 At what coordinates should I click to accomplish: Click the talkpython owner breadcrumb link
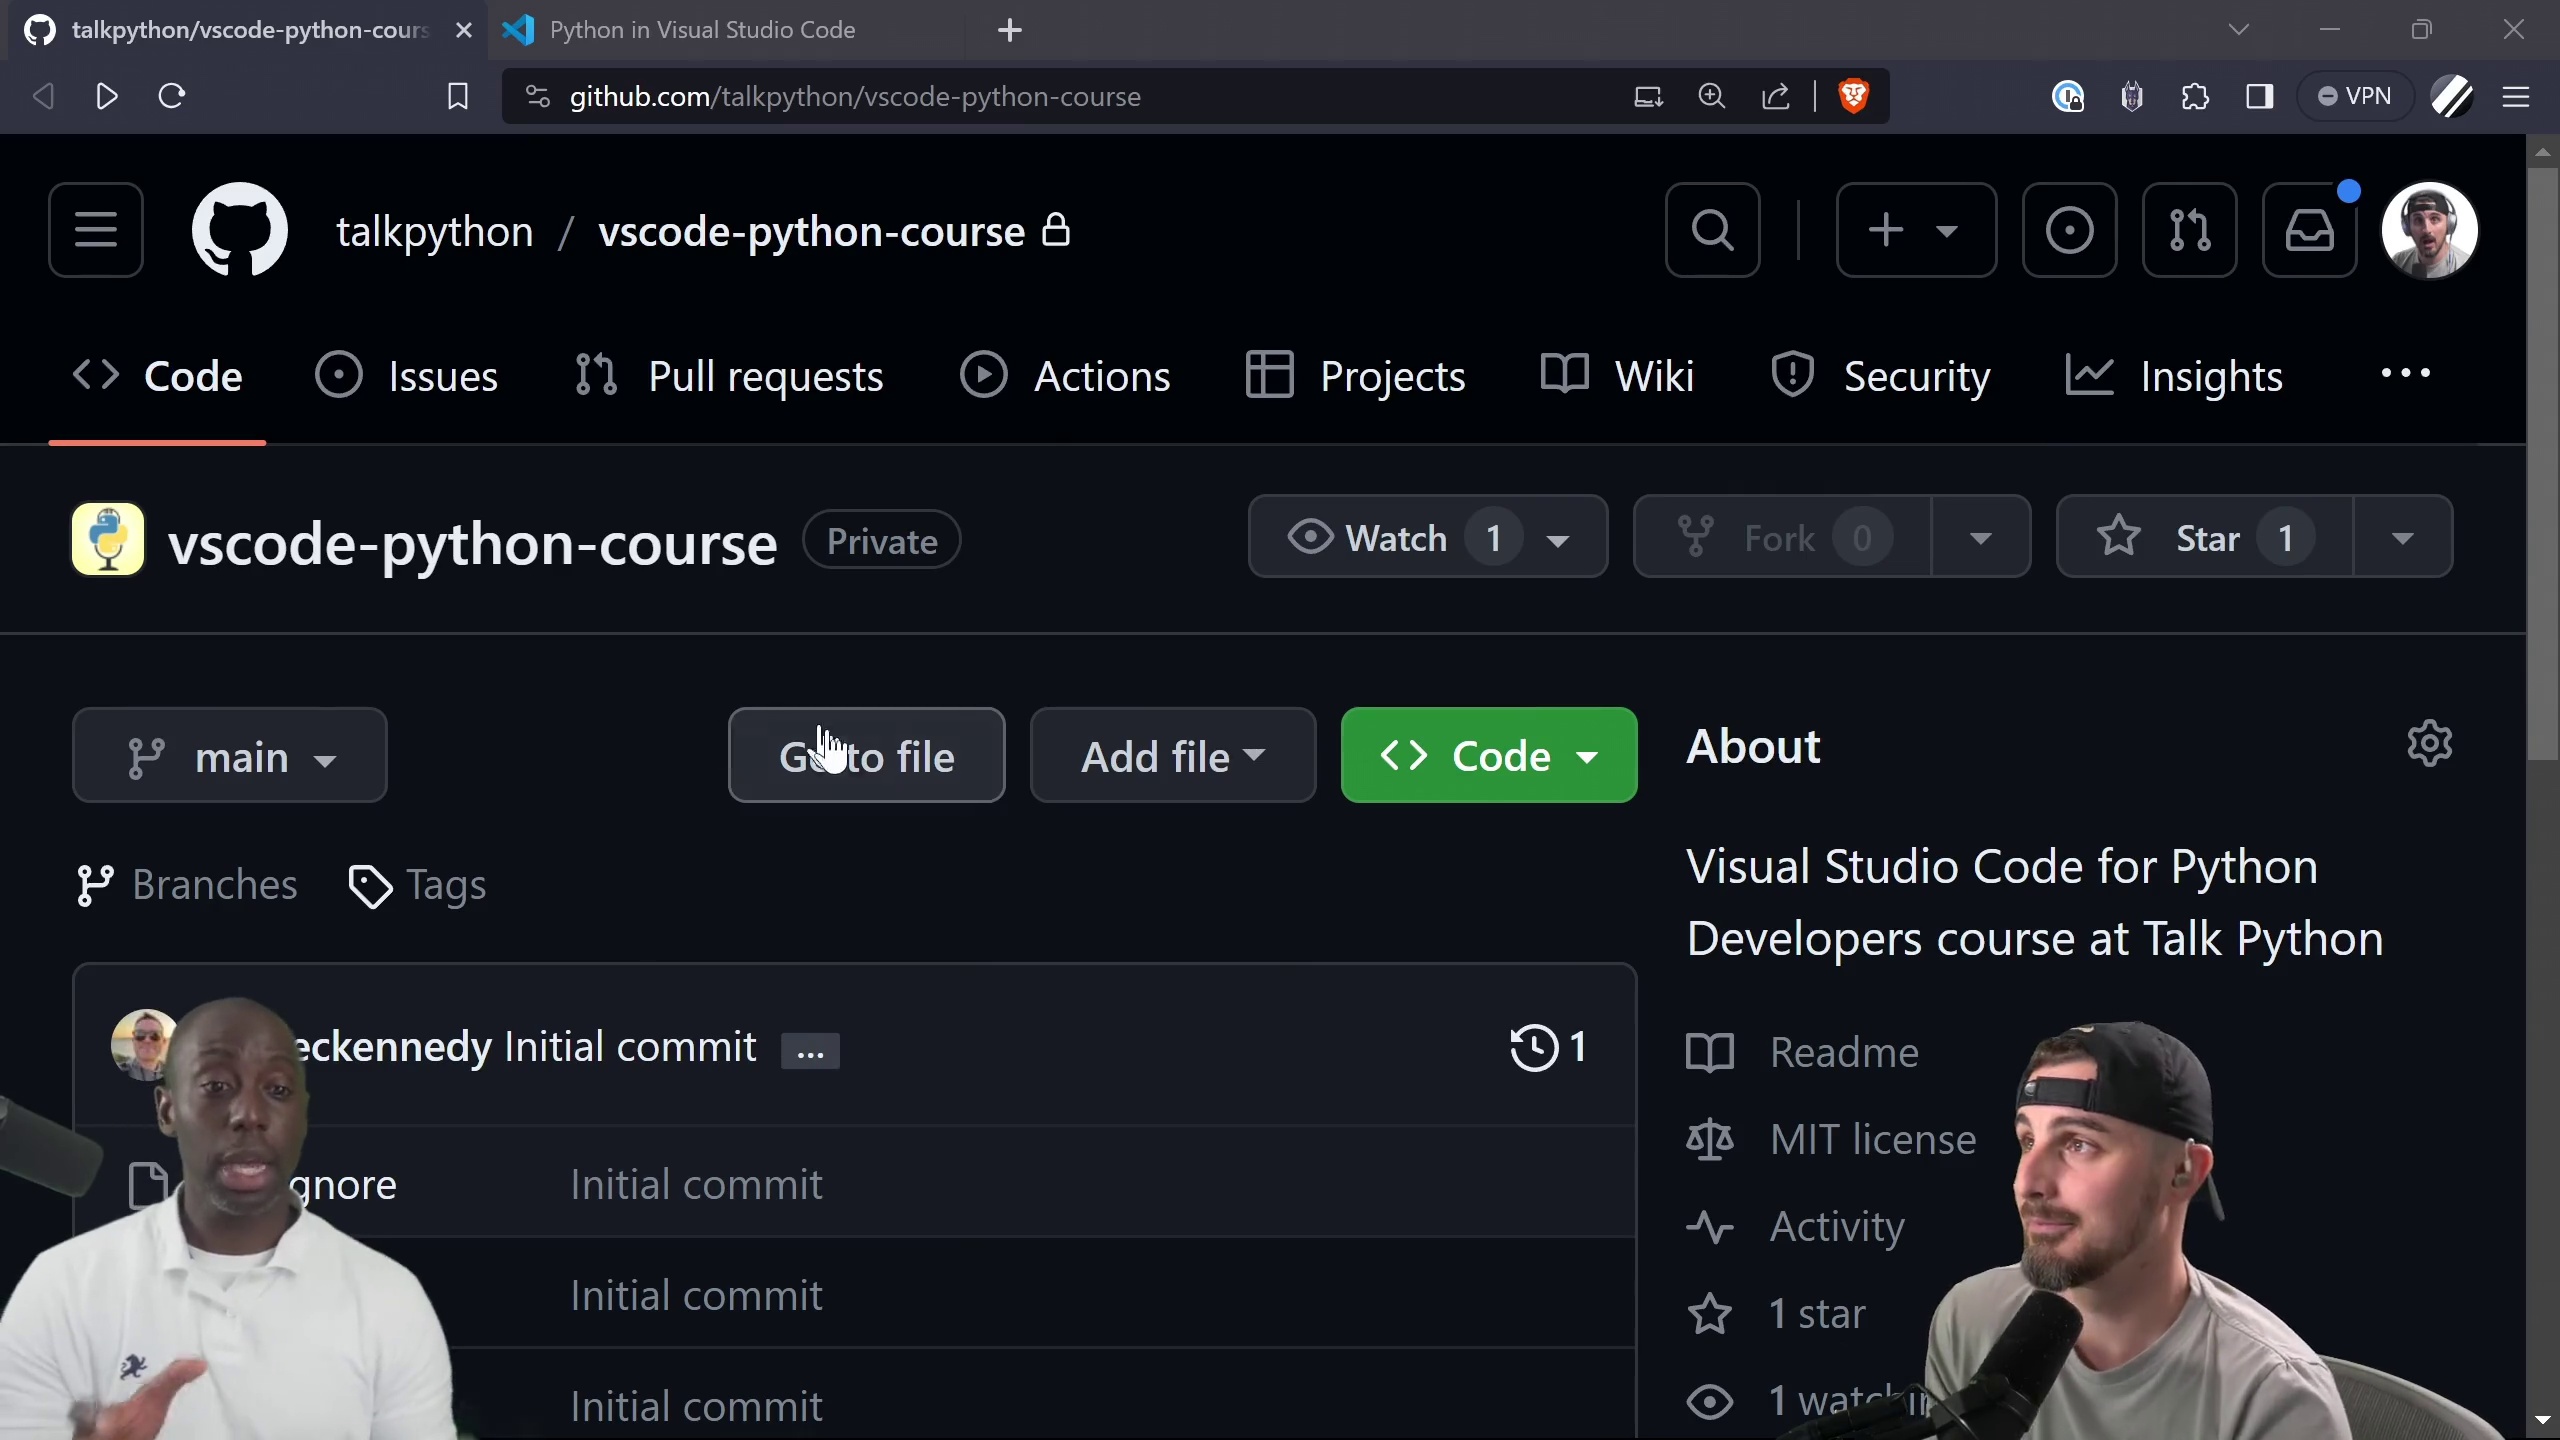435,231
